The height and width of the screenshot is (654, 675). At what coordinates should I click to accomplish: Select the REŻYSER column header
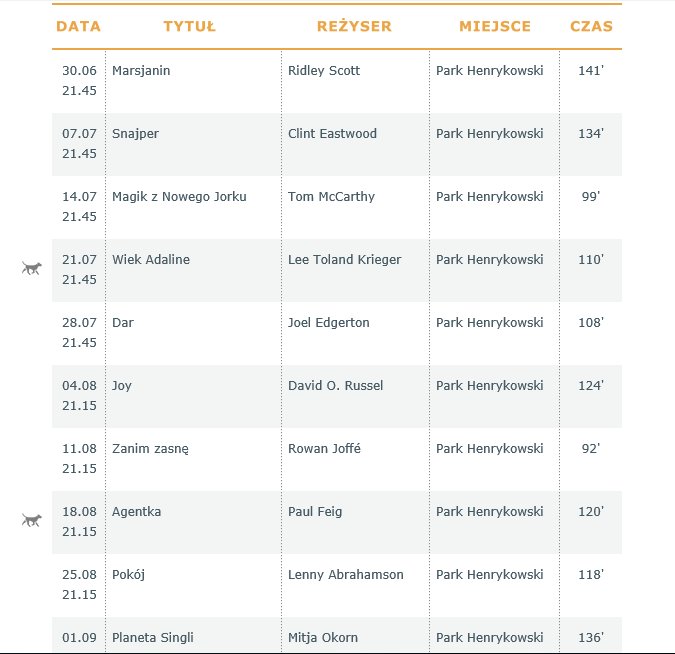[x=354, y=26]
